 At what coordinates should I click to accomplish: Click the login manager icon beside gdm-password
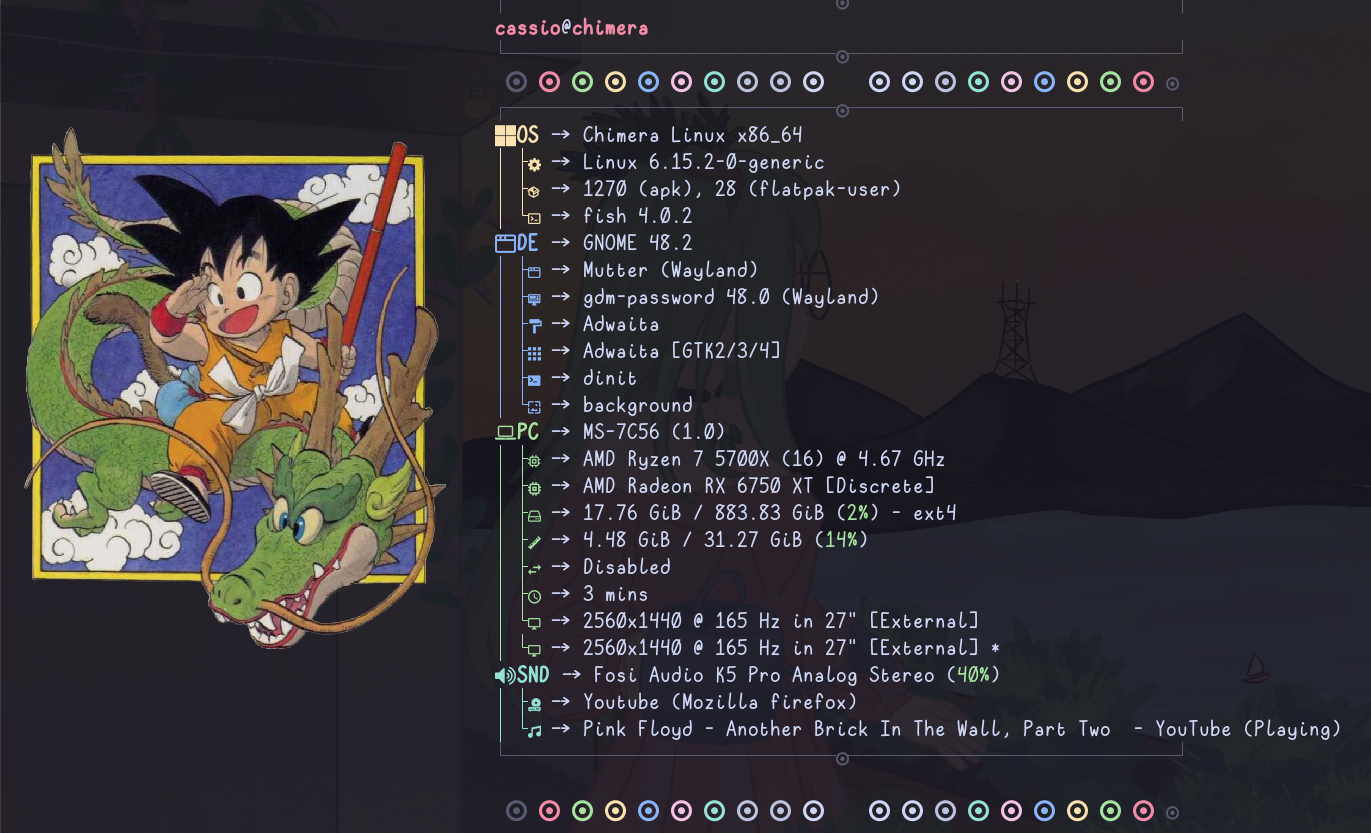pos(534,298)
